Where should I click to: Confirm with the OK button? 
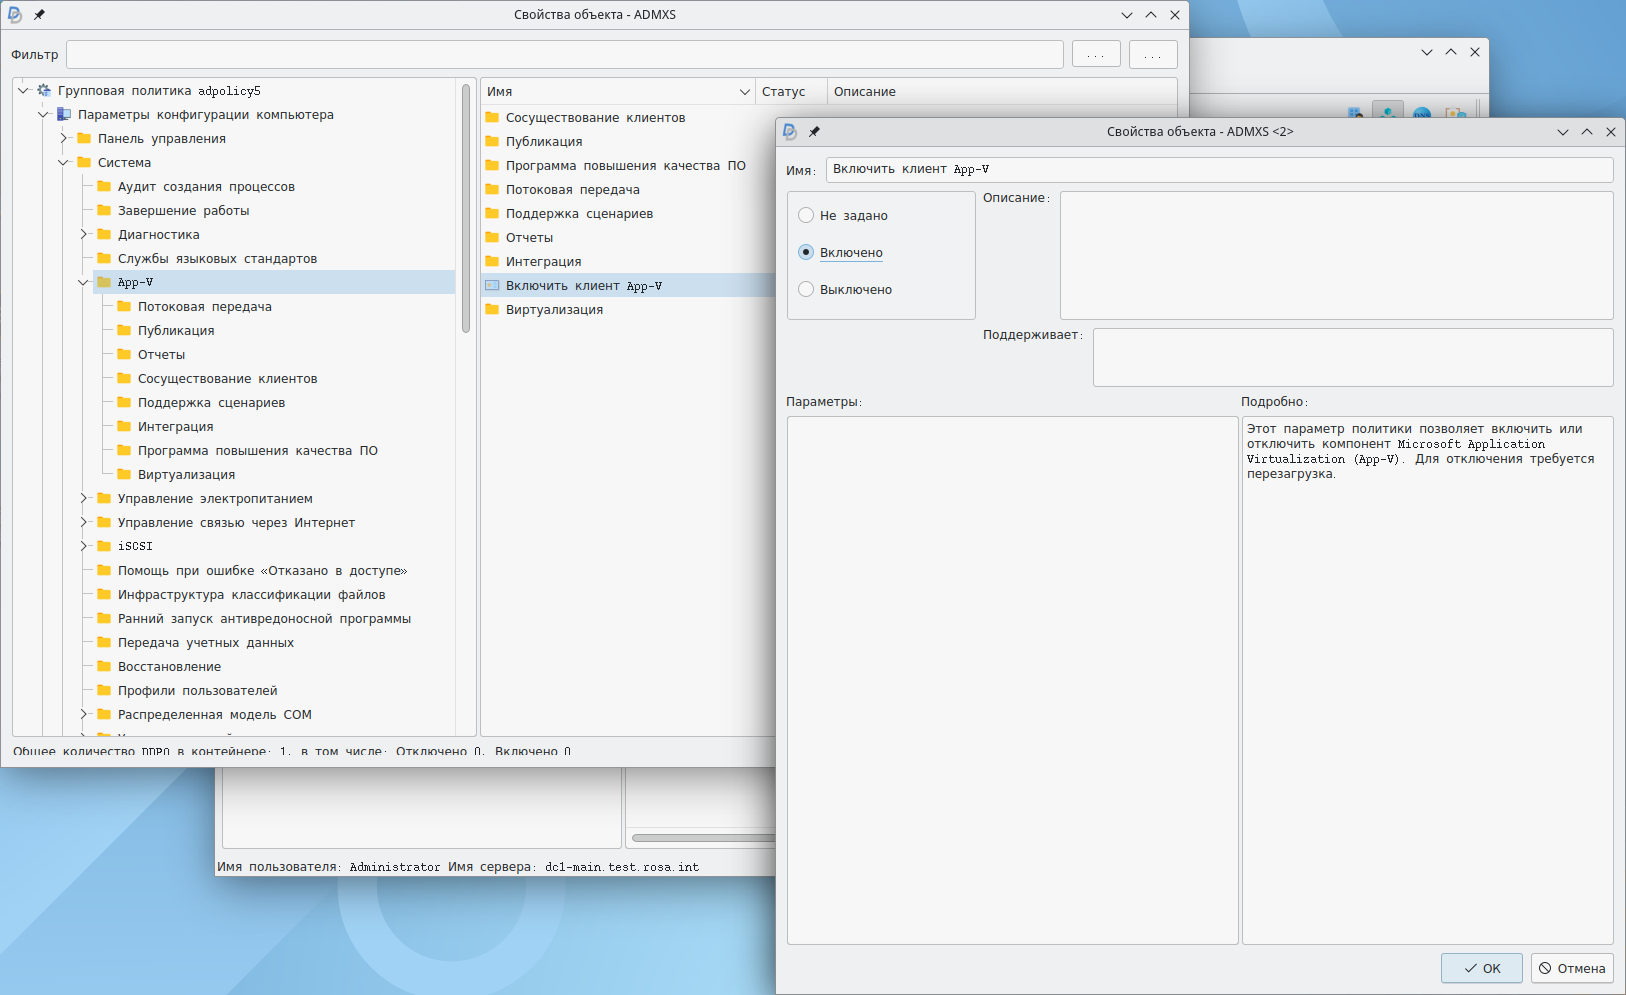click(1481, 968)
